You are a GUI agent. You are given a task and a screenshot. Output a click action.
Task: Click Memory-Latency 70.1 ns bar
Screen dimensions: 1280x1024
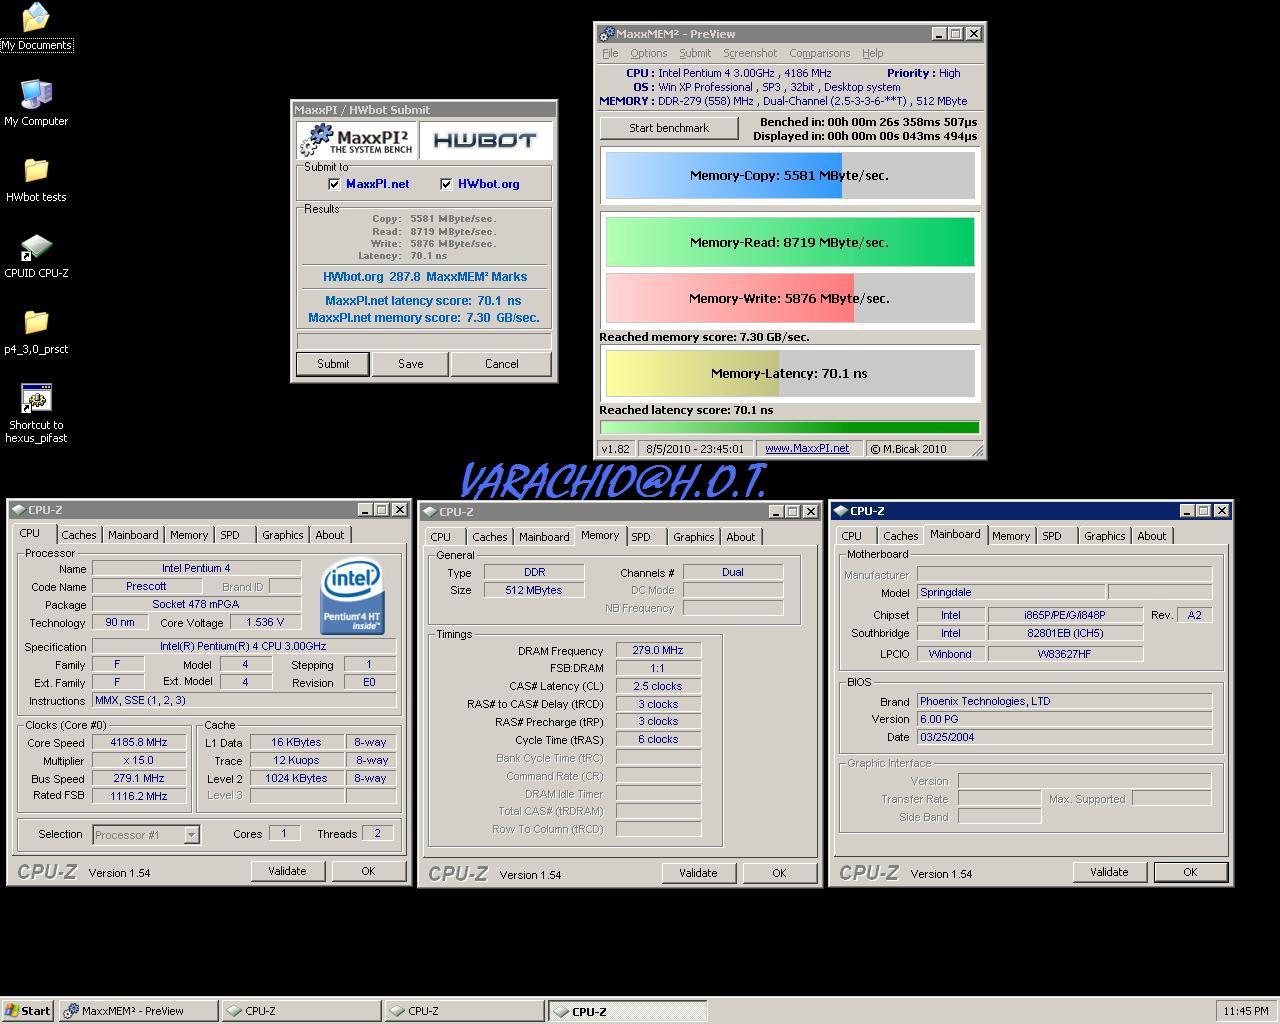point(790,373)
